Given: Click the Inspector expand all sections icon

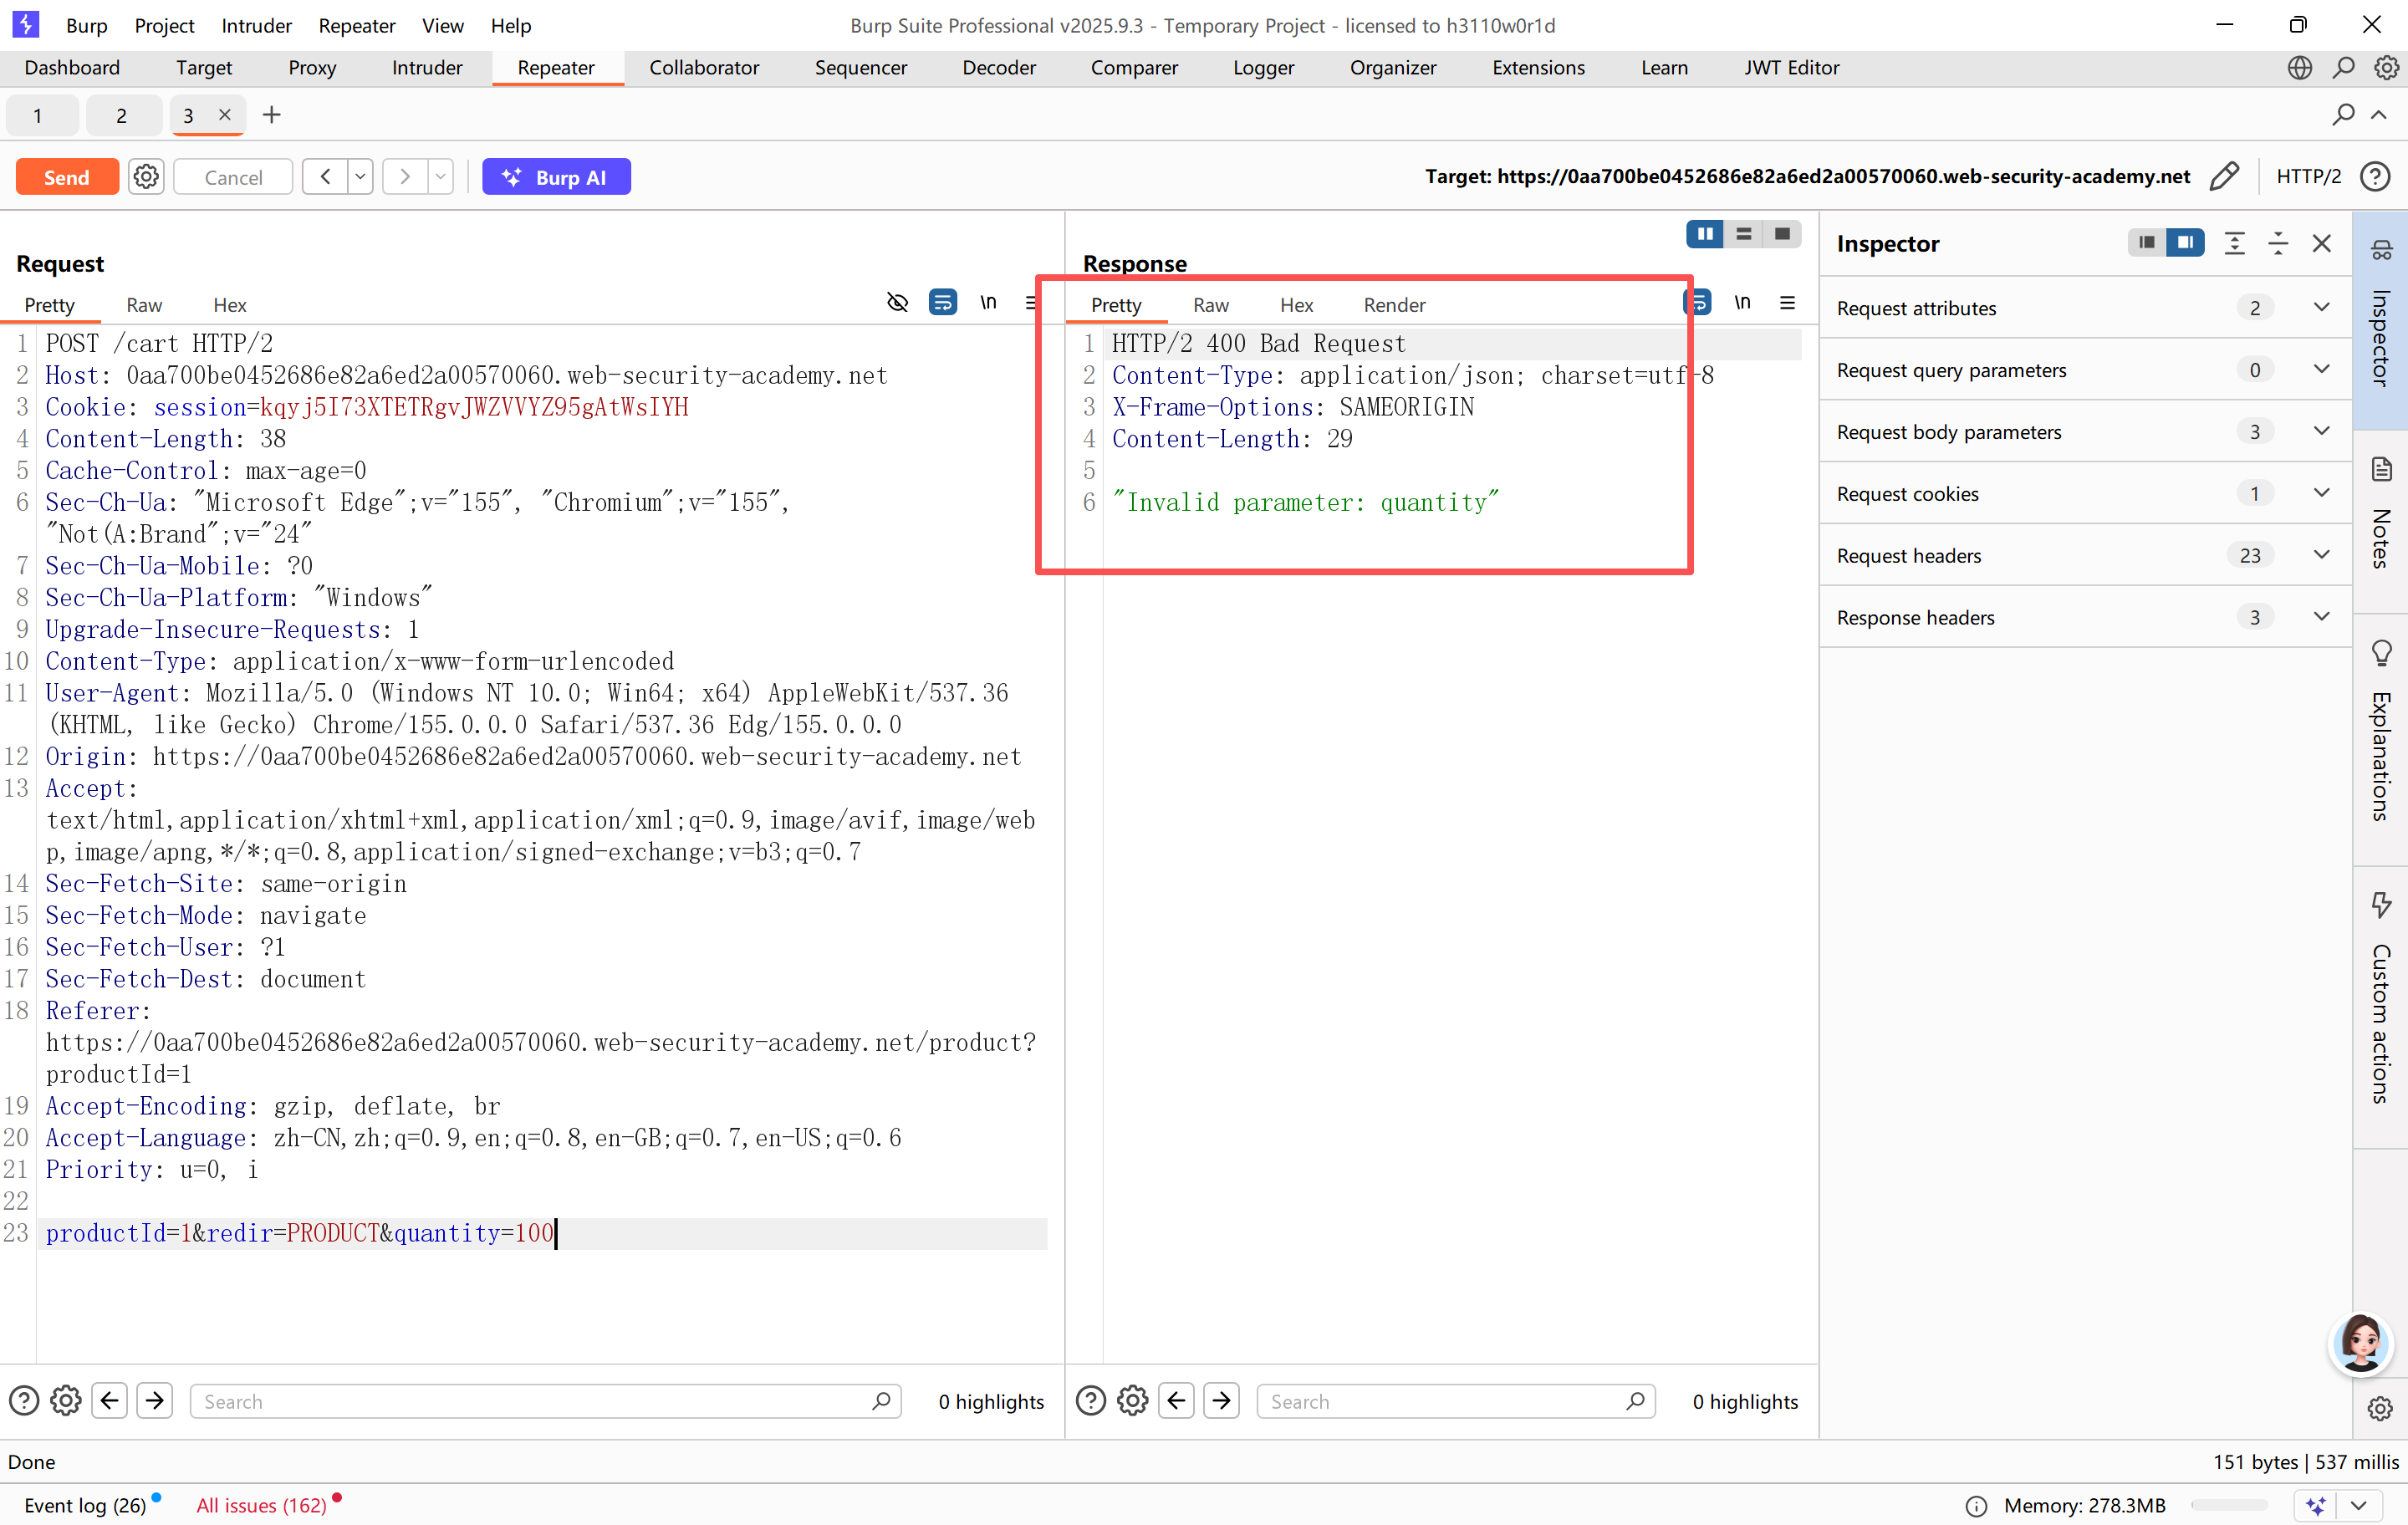Looking at the screenshot, I should [2234, 243].
